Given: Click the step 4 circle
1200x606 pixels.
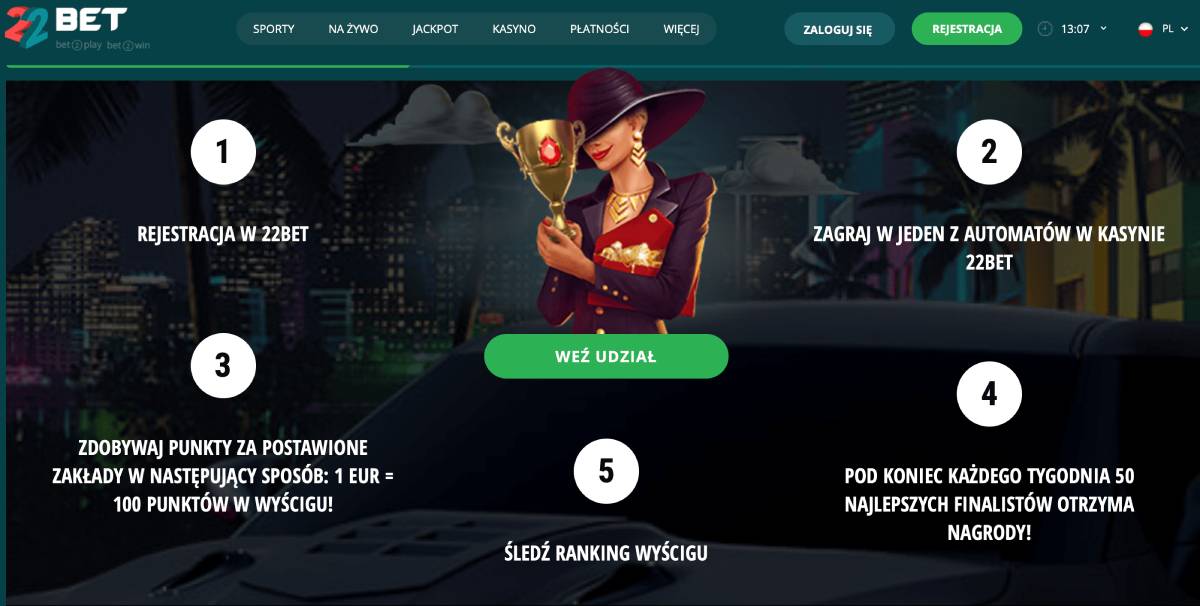Looking at the screenshot, I should [x=989, y=394].
